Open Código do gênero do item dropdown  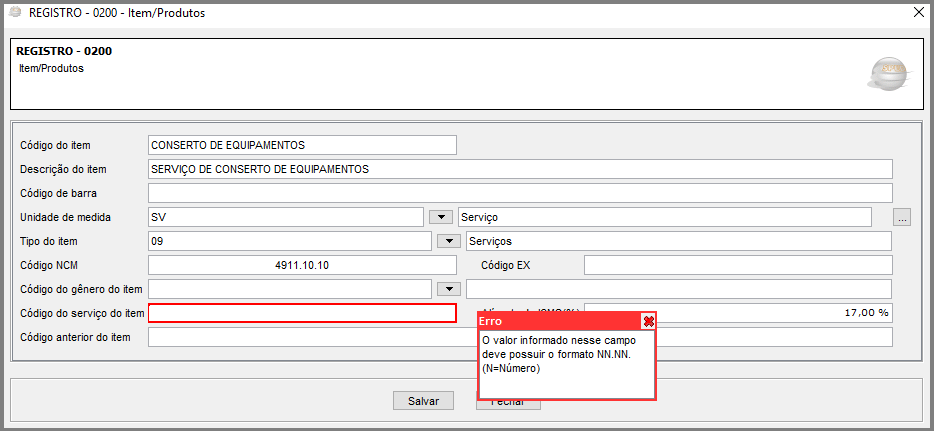(448, 289)
